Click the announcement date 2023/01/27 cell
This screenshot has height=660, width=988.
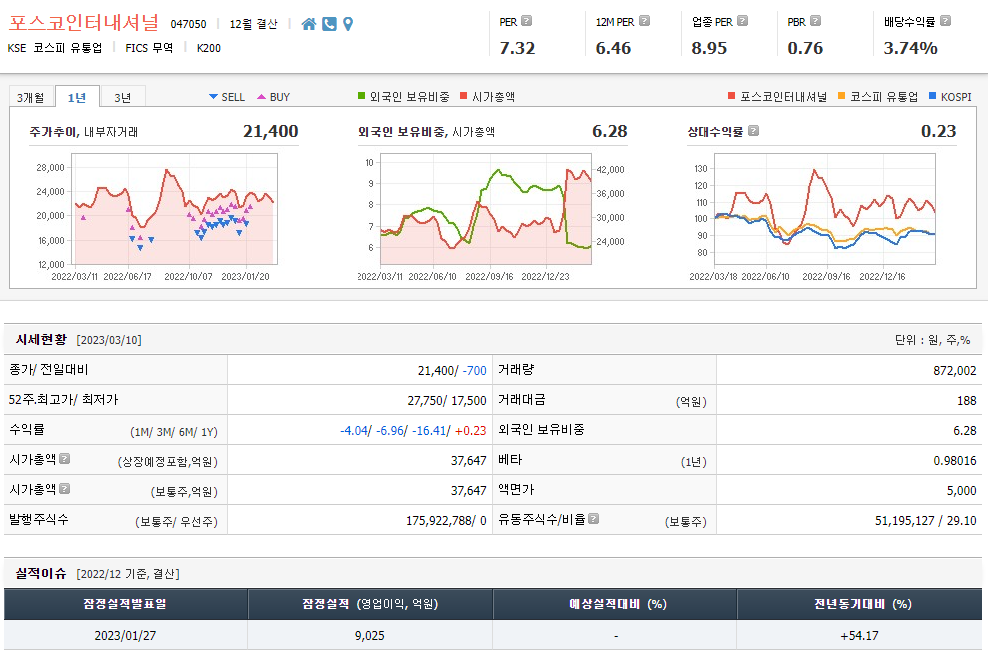(x=125, y=635)
